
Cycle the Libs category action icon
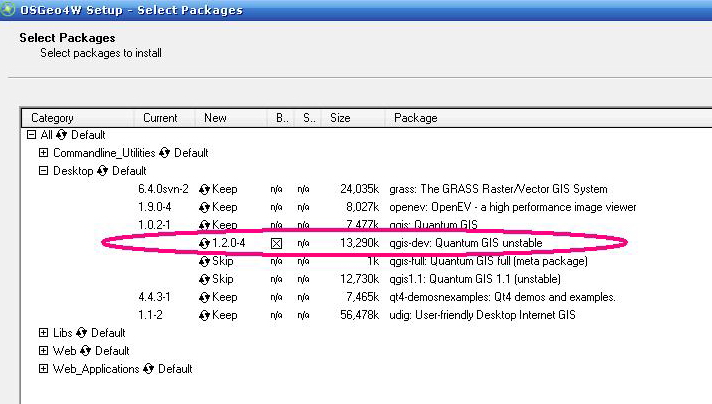pyautogui.click(x=82, y=333)
